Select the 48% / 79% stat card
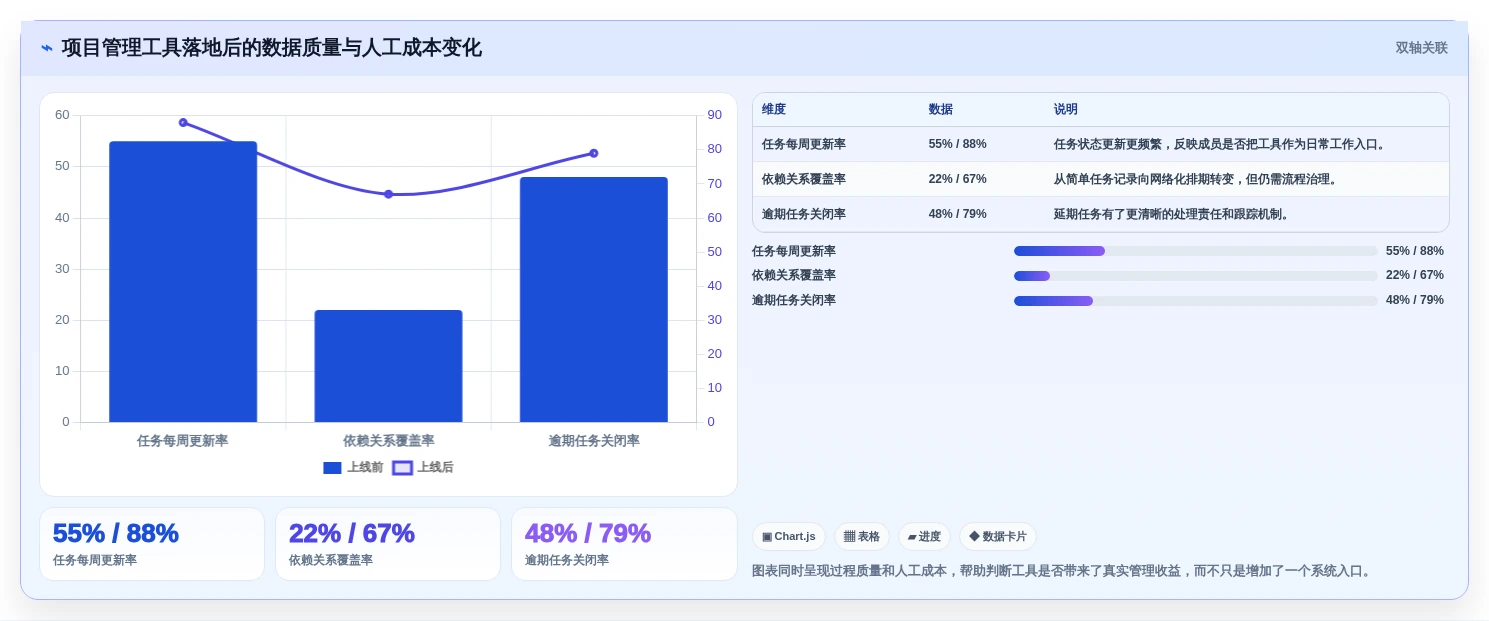The height and width of the screenshot is (621, 1489). [x=624, y=544]
